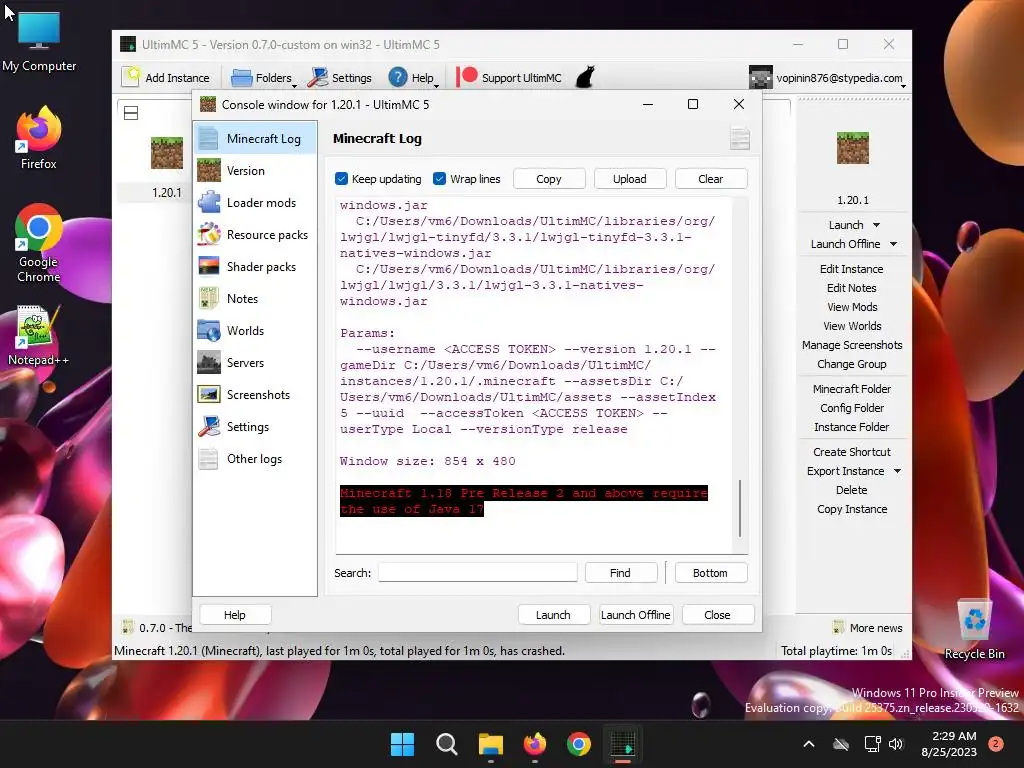Focus the Search input field
Screen dimensions: 1024x768
pyautogui.click(x=478, y=572)
